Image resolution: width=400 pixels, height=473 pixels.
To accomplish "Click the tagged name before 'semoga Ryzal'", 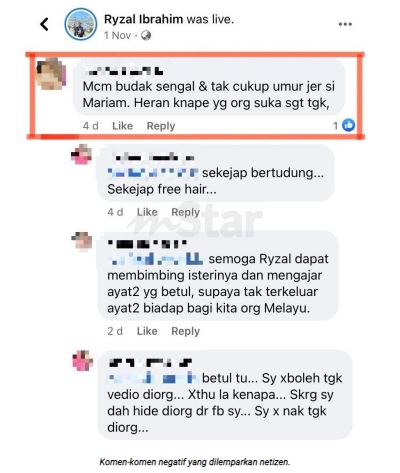I will click(x=156, y=259).
